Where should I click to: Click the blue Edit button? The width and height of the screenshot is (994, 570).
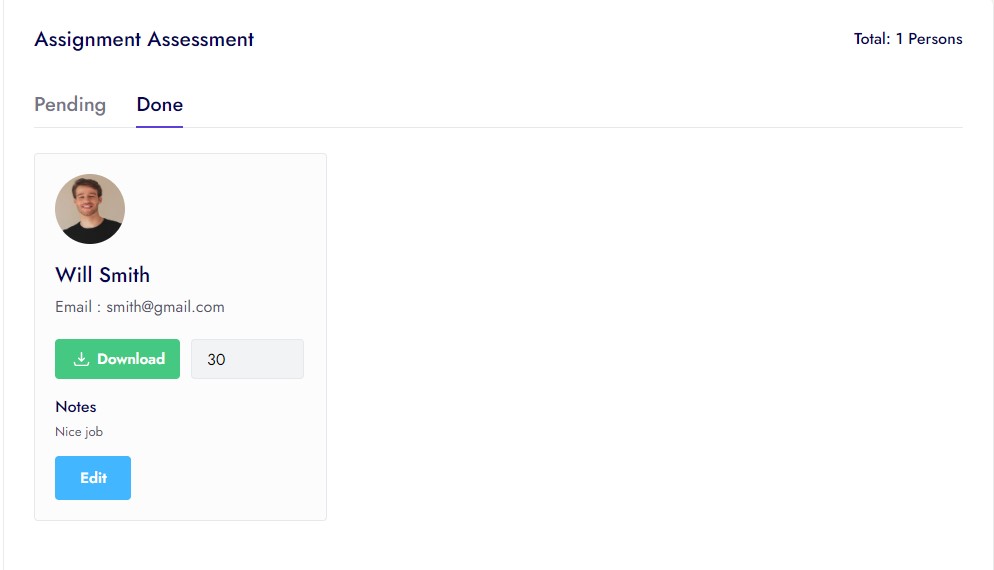click(x=93, y=478)
